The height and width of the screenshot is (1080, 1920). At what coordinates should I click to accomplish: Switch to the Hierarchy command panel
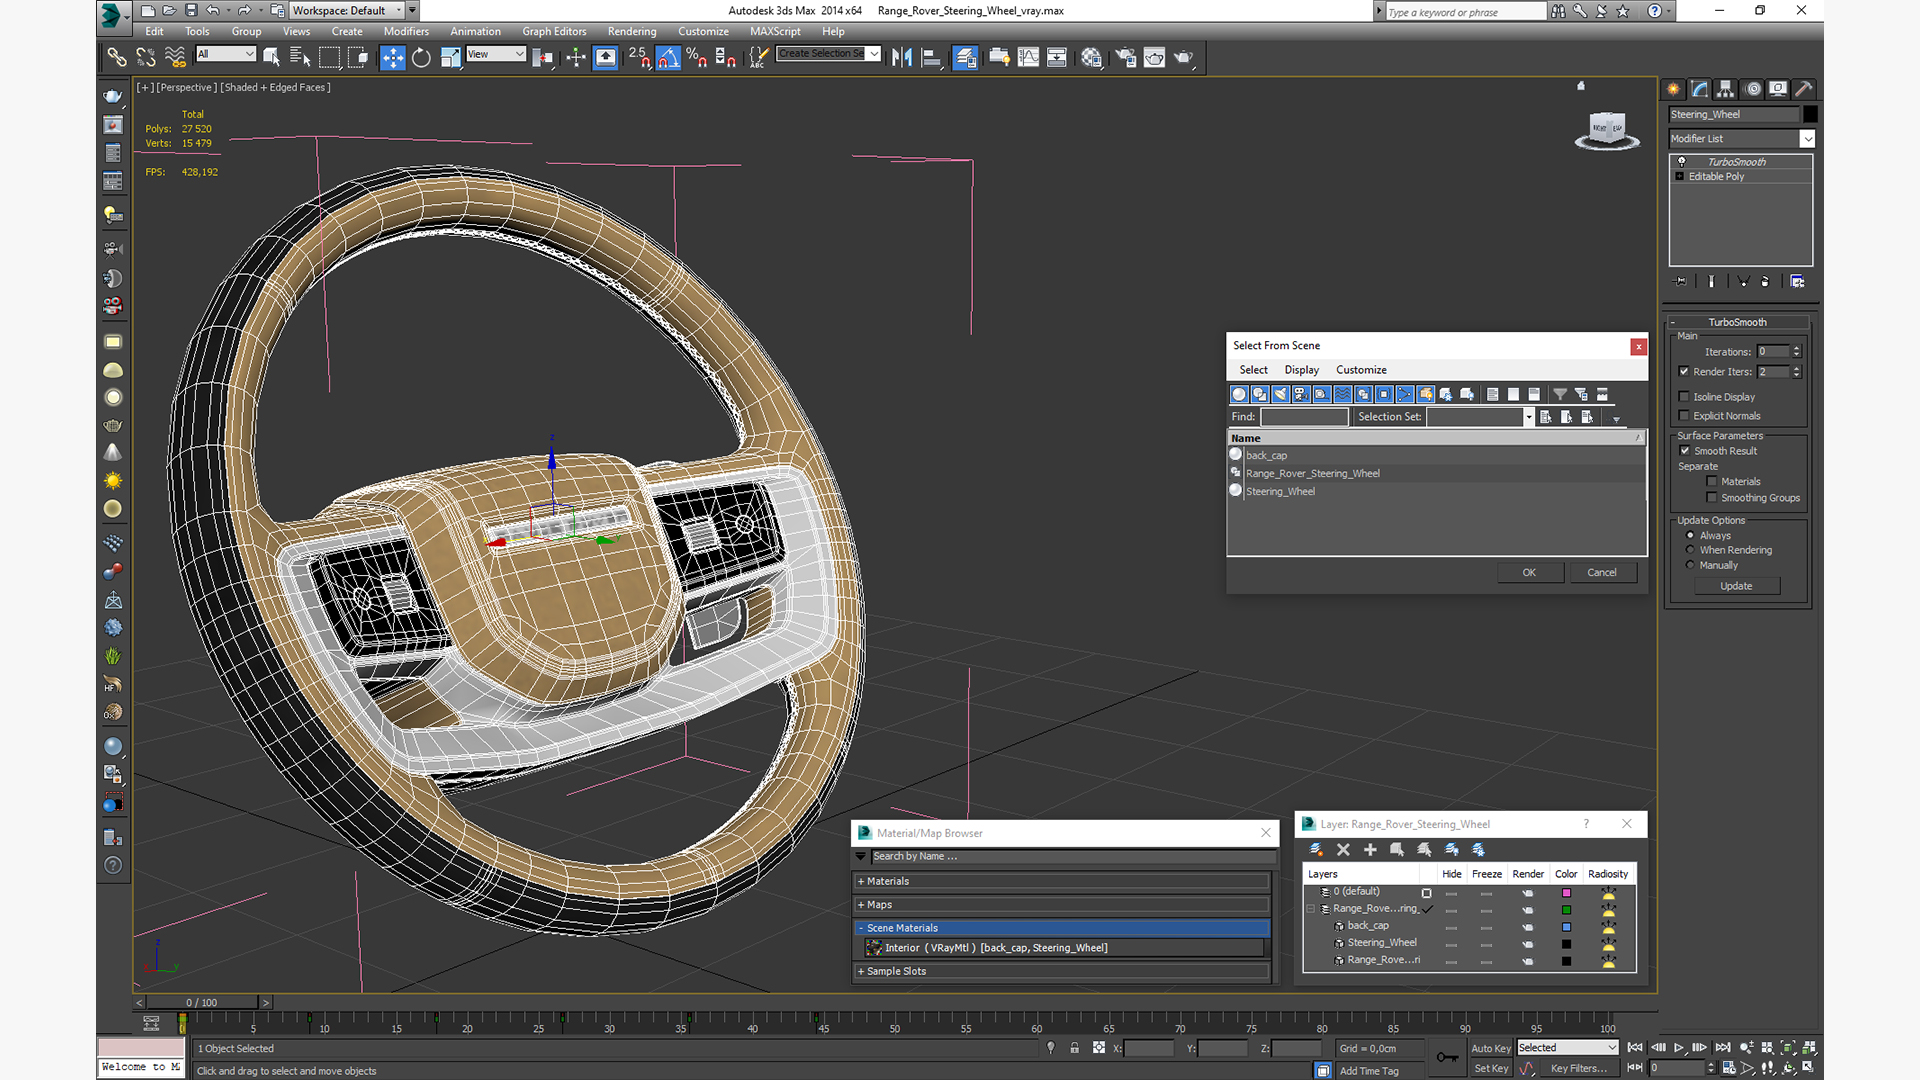point(1726,89)
